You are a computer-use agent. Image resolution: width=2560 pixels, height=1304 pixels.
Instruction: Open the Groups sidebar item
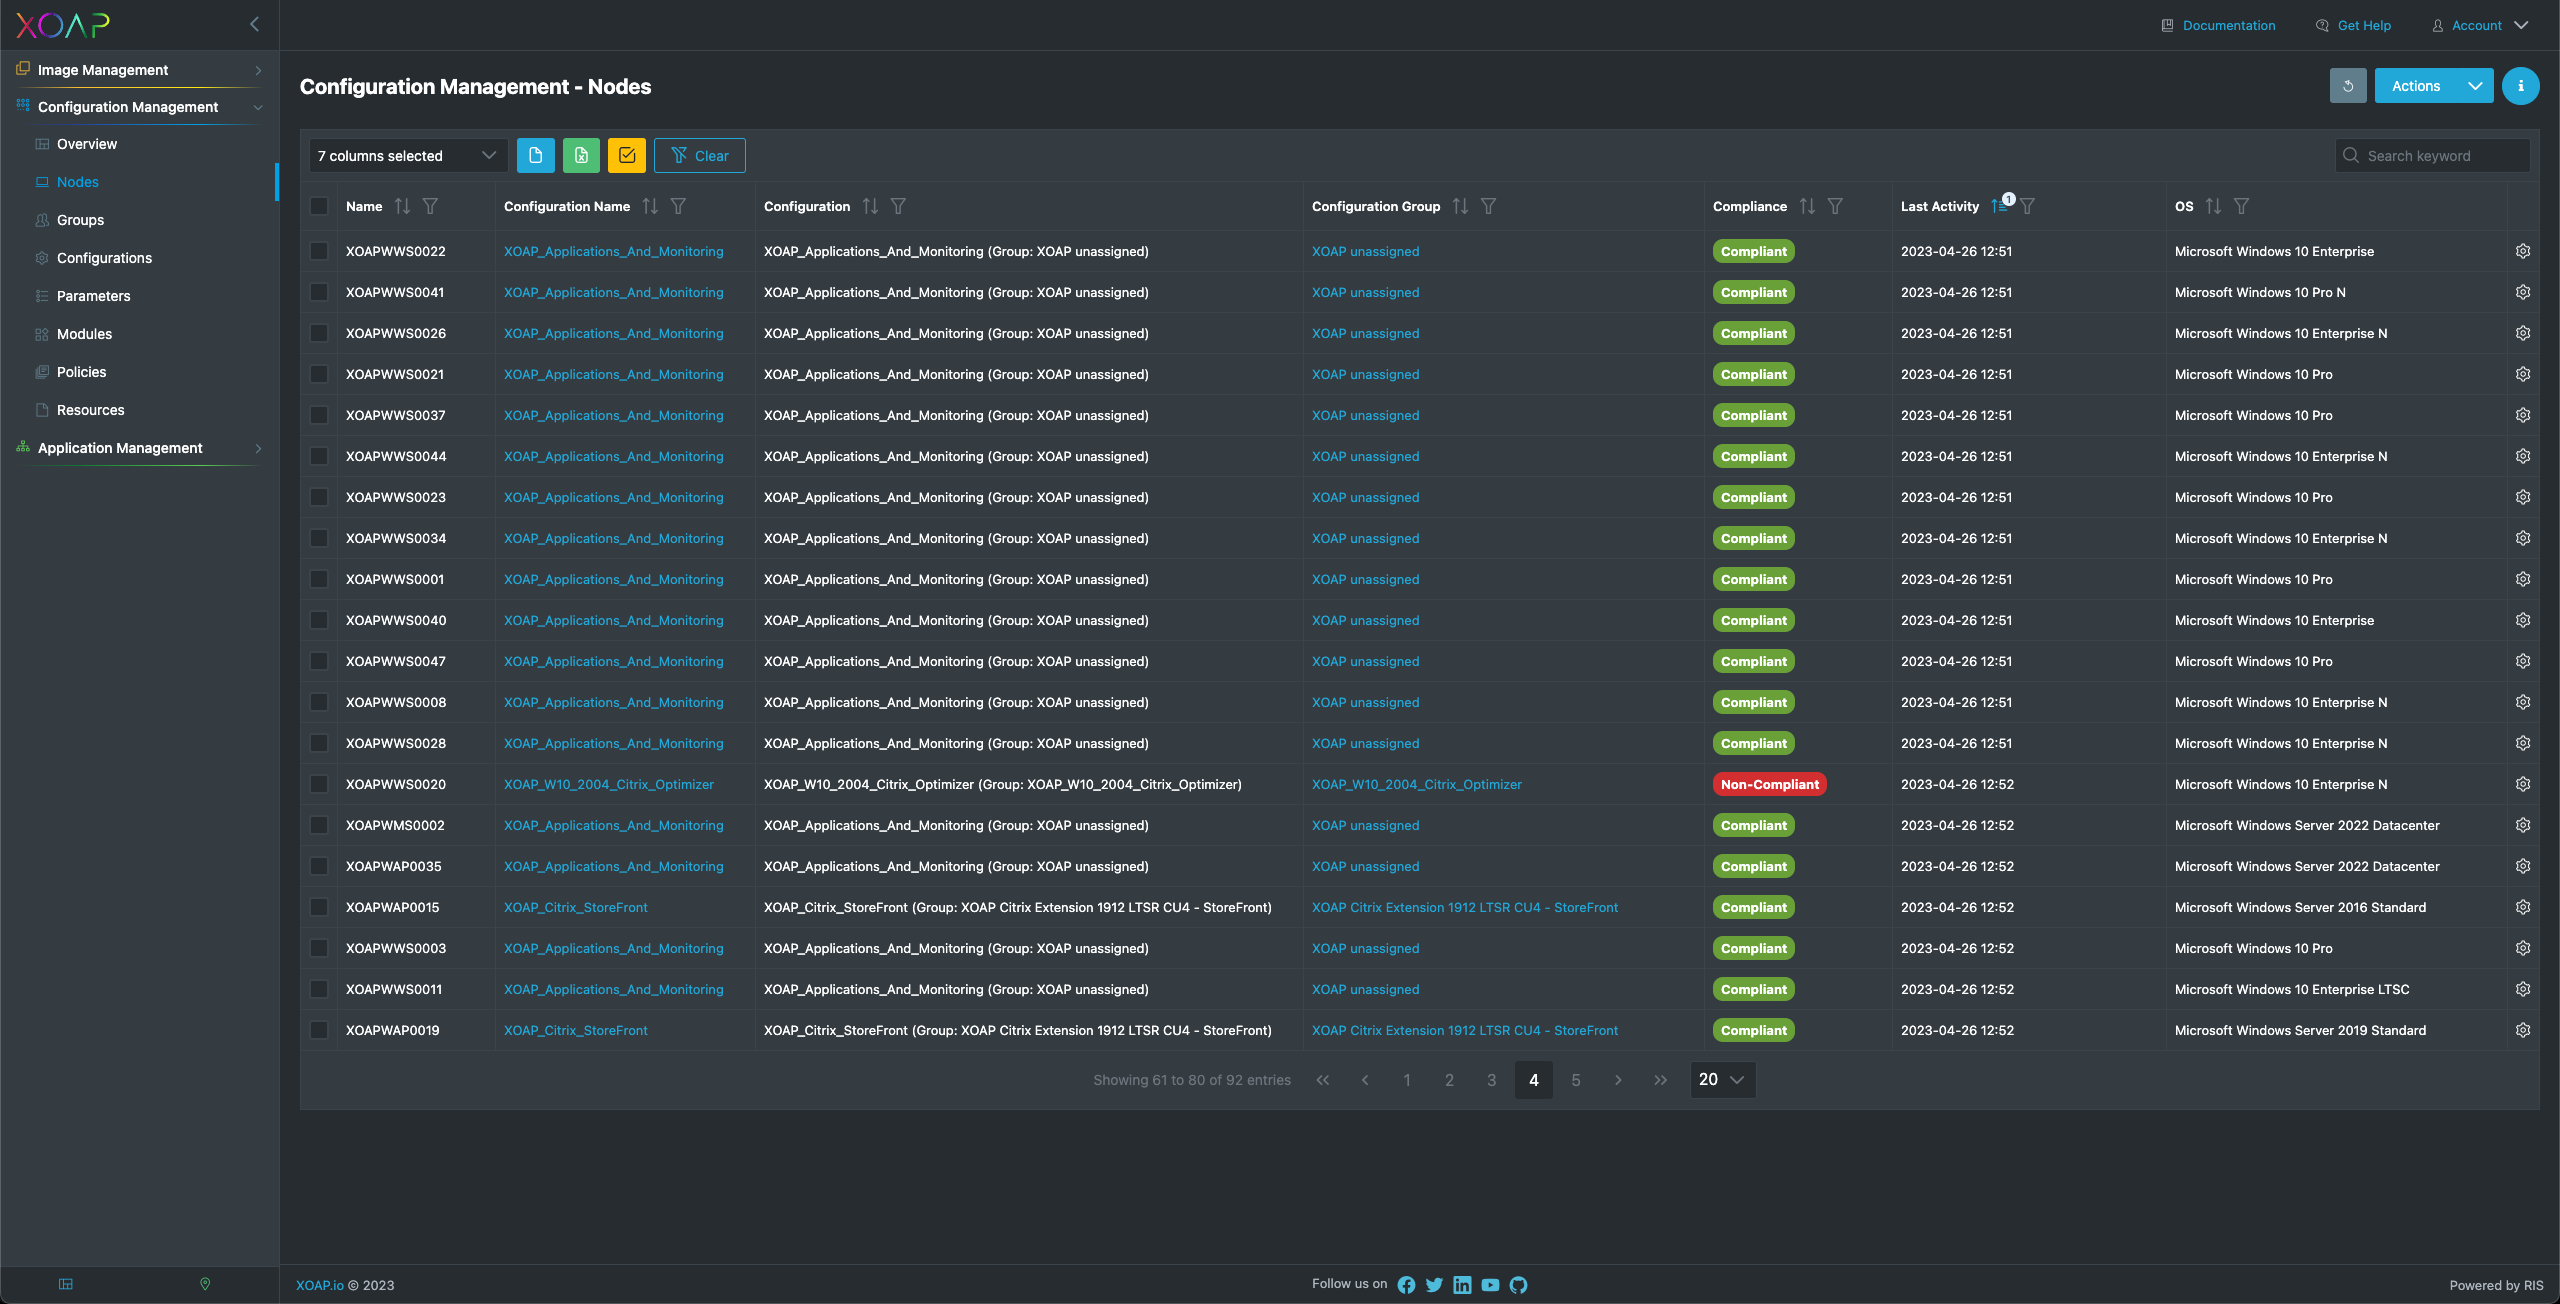click(x=80, y=220)
